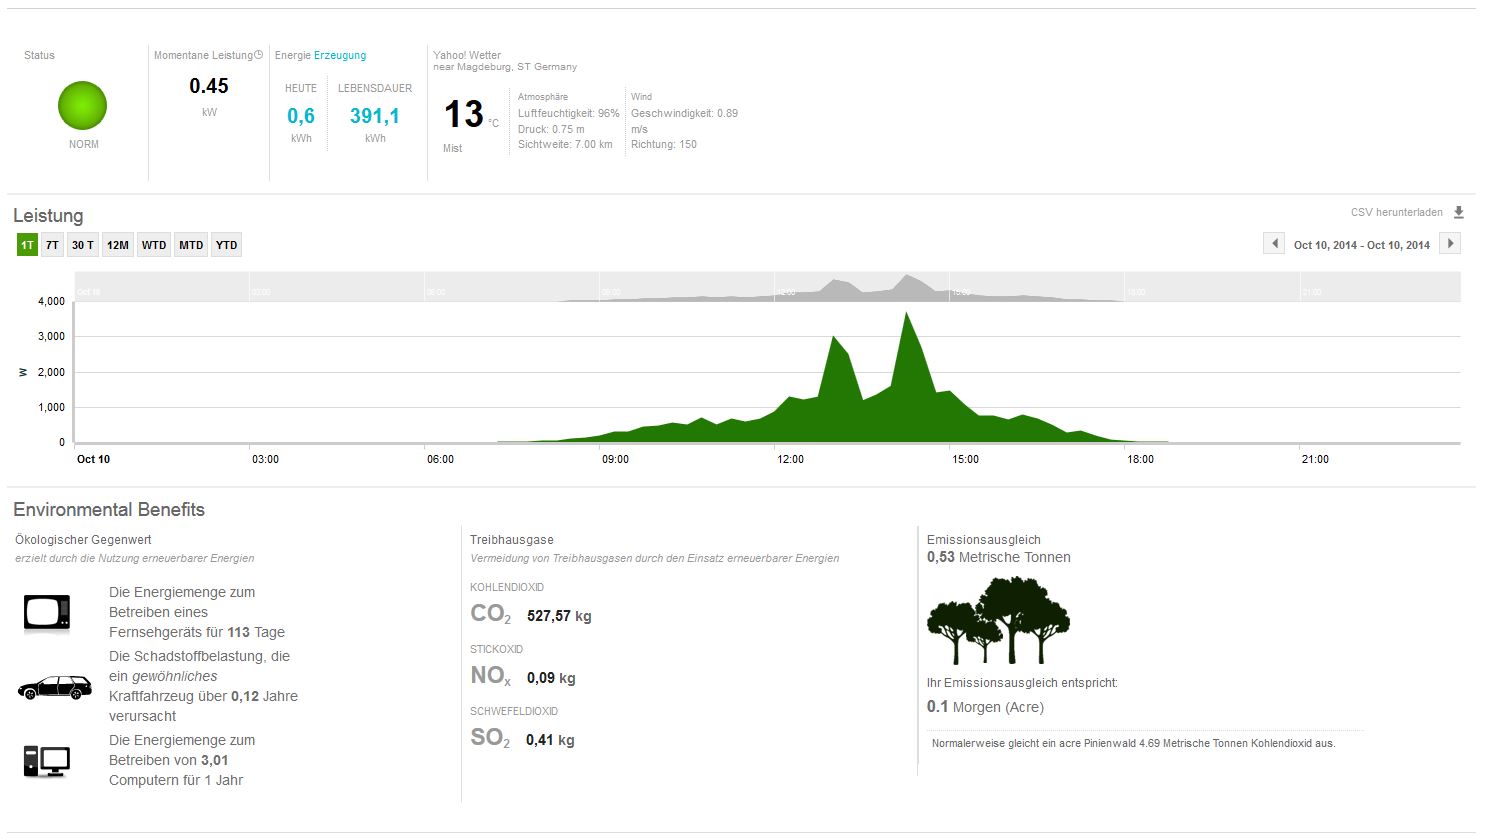Screen dimensions: 1497x840
Task: Click the Treibhausgase heading
Action: 512,540
